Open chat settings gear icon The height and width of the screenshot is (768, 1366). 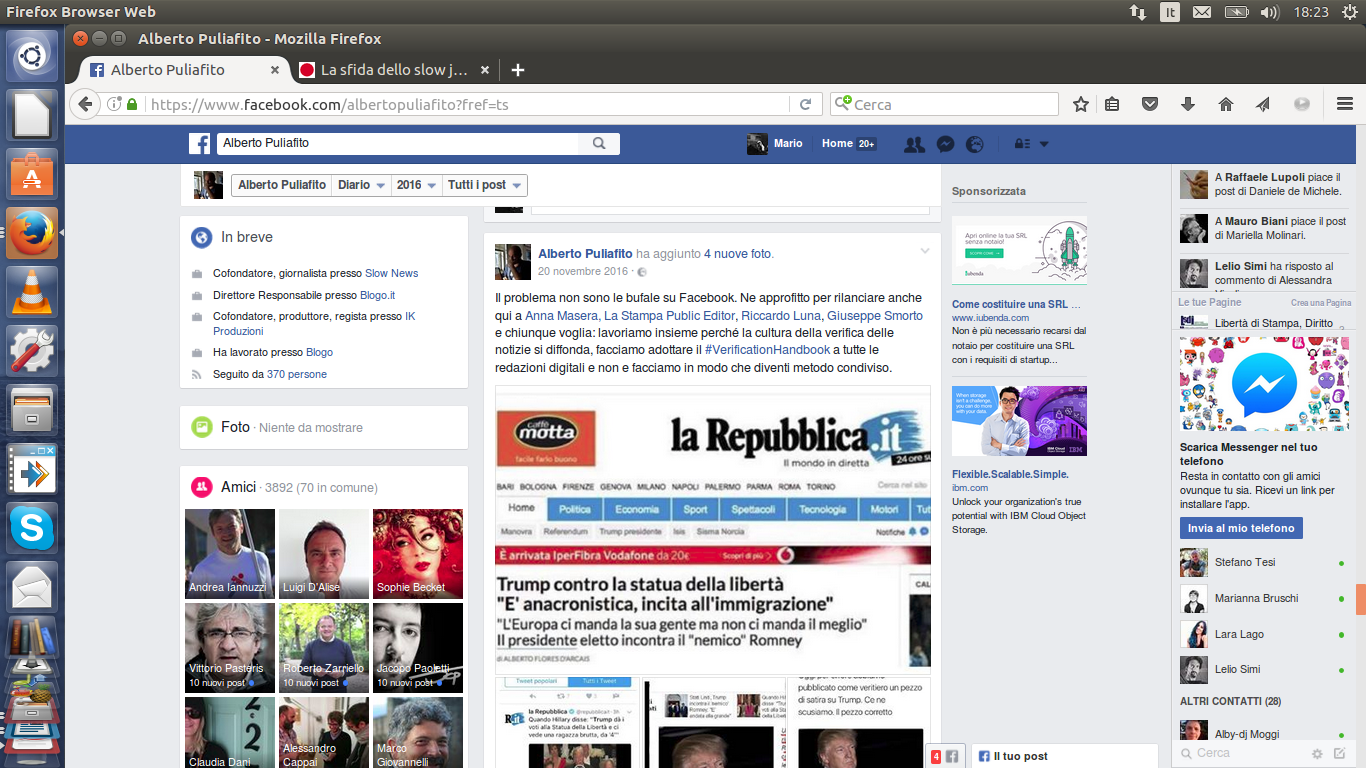pos(1318,754)
